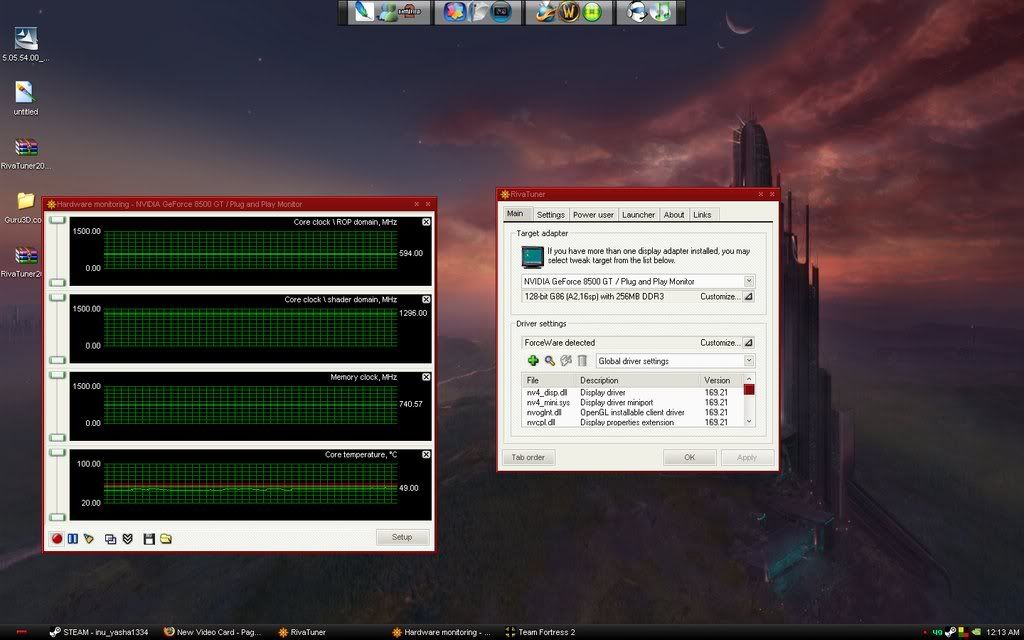Open the Launcher tab
The image size is (1024, 640).
pyautogui.click(x=638, y=215)
